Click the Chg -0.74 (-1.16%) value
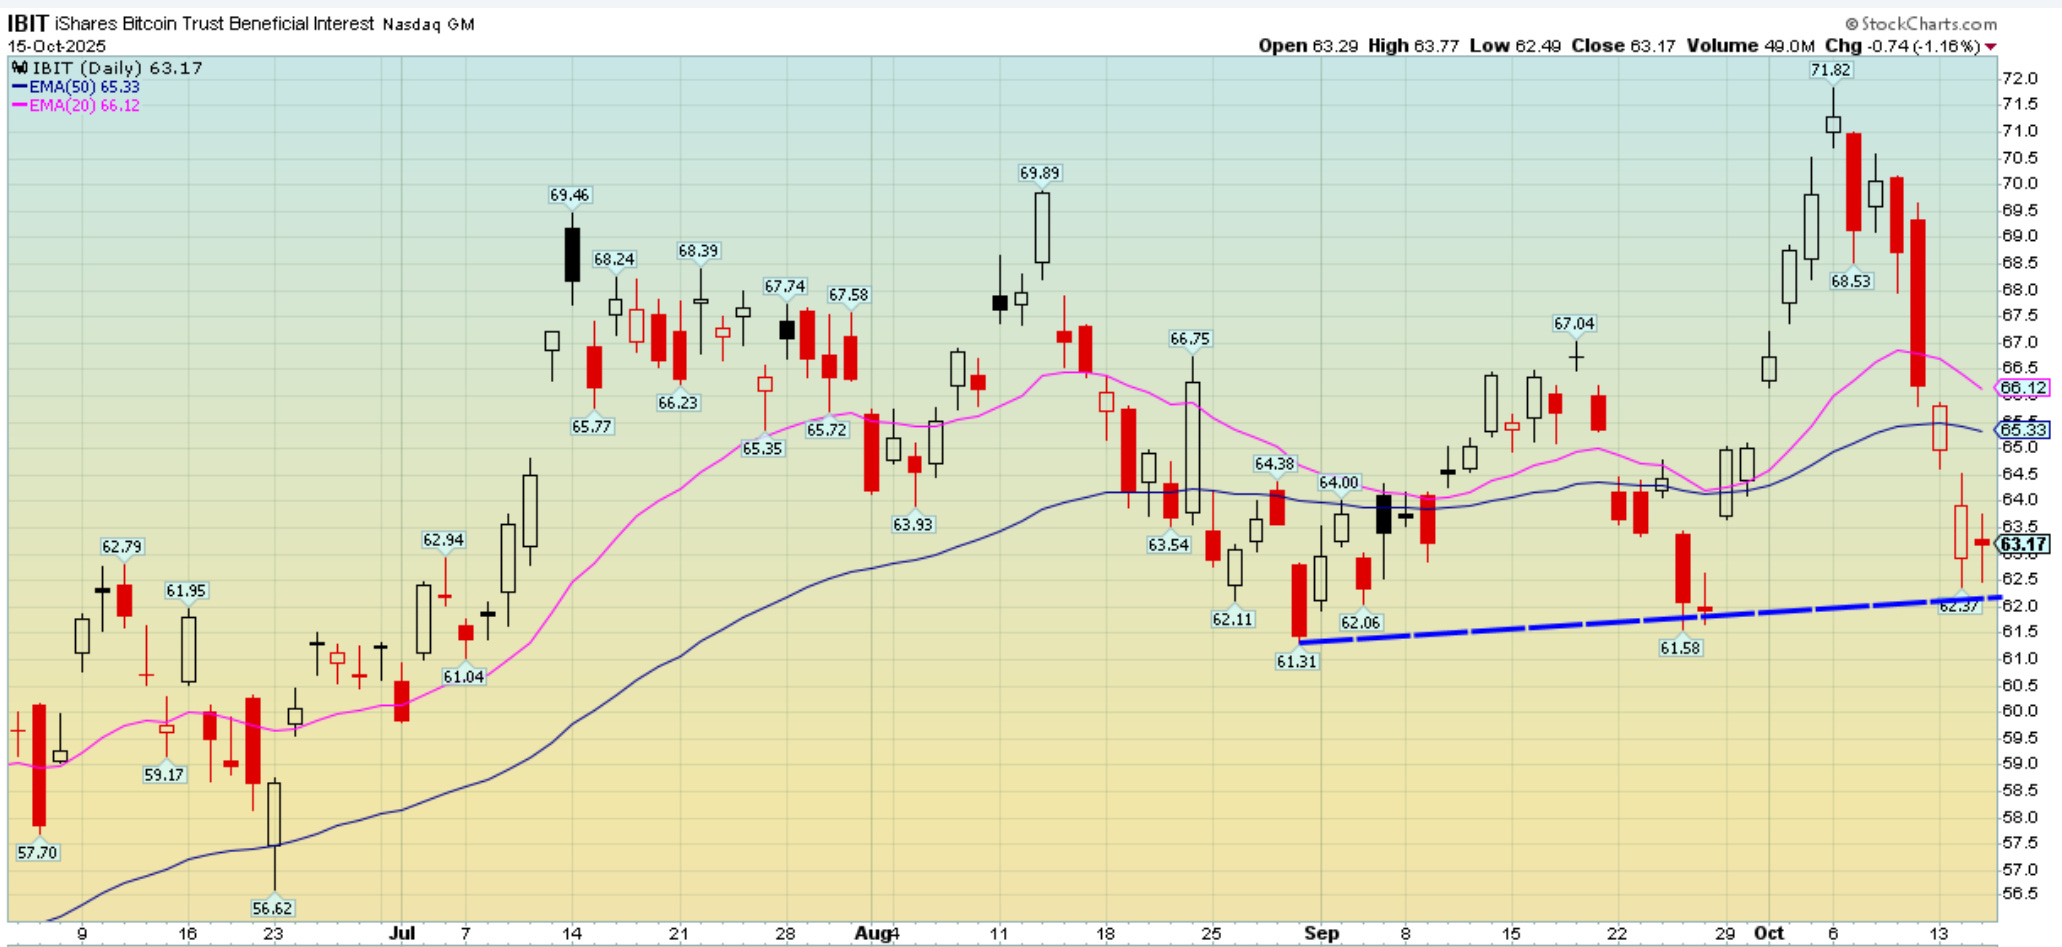This screenshot has height=947, width=2062. tap(1902, 46)
